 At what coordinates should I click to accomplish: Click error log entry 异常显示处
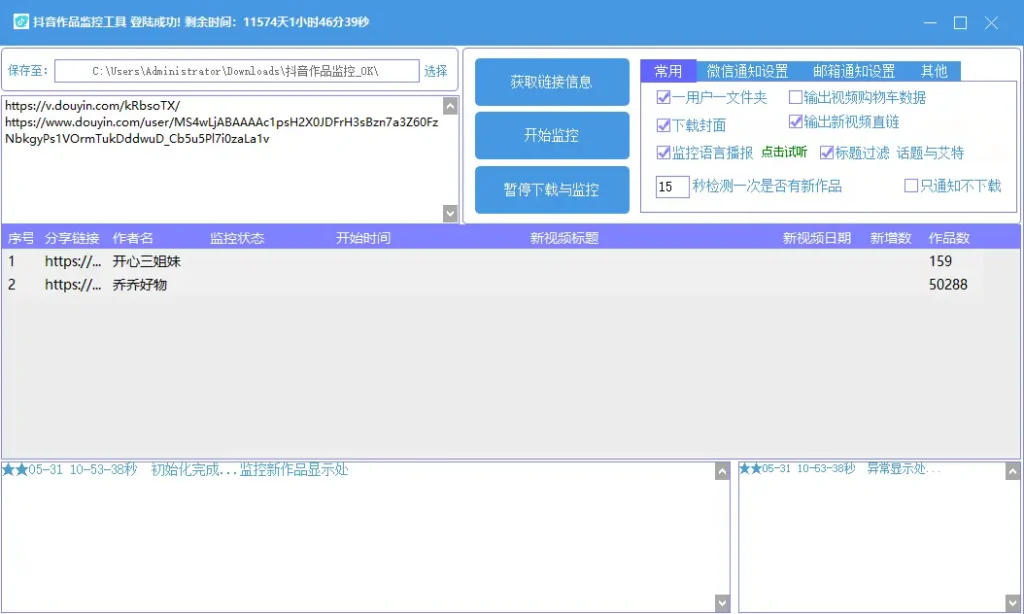pyautogui.click(x=903, y=468)
